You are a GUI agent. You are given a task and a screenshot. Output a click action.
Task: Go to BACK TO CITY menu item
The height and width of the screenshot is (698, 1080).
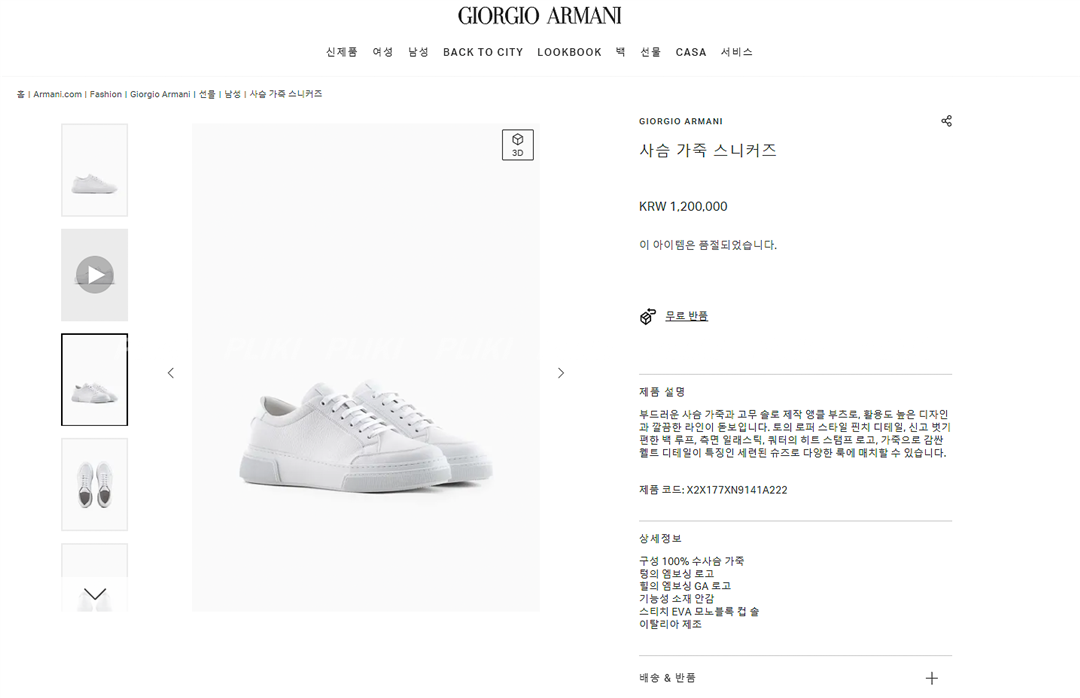click(483, 52)
